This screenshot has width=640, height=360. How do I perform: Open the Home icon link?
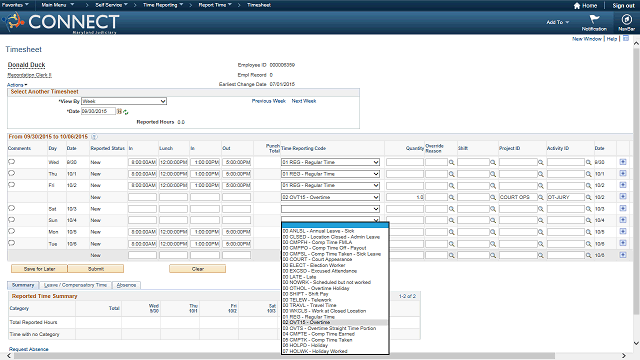click(x=585, y=6)
